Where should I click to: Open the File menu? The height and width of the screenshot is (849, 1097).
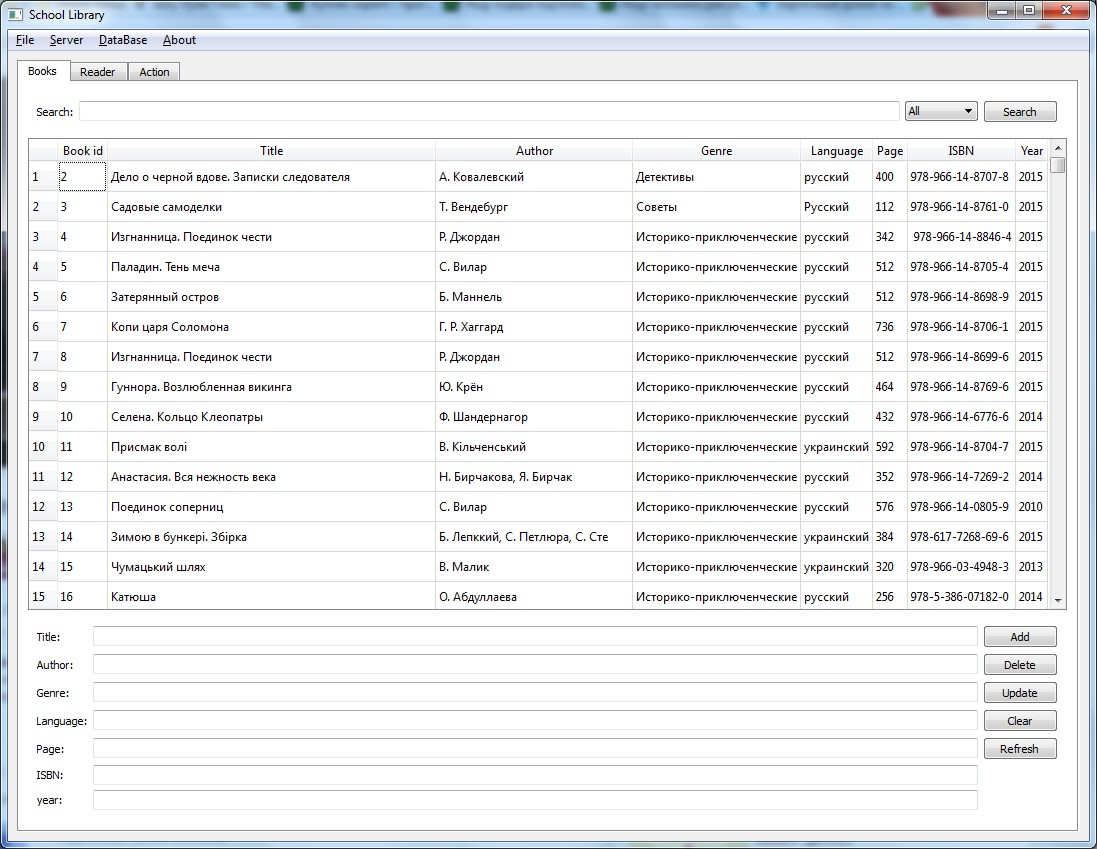click(x=25, y=40)
